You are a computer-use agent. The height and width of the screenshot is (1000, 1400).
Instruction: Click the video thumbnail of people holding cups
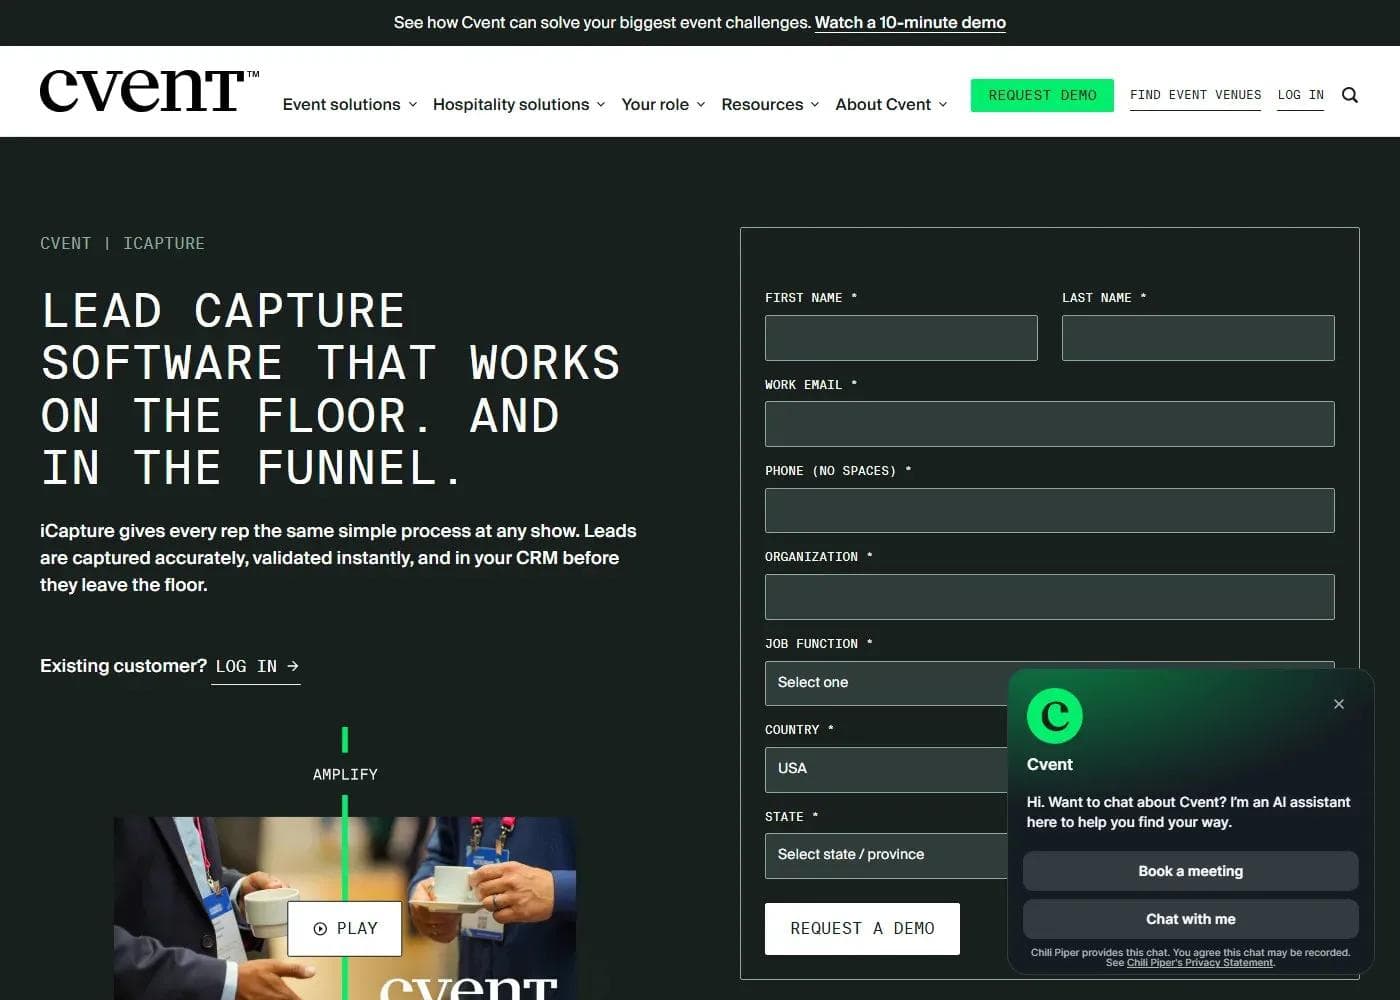(x=345, y=908)
